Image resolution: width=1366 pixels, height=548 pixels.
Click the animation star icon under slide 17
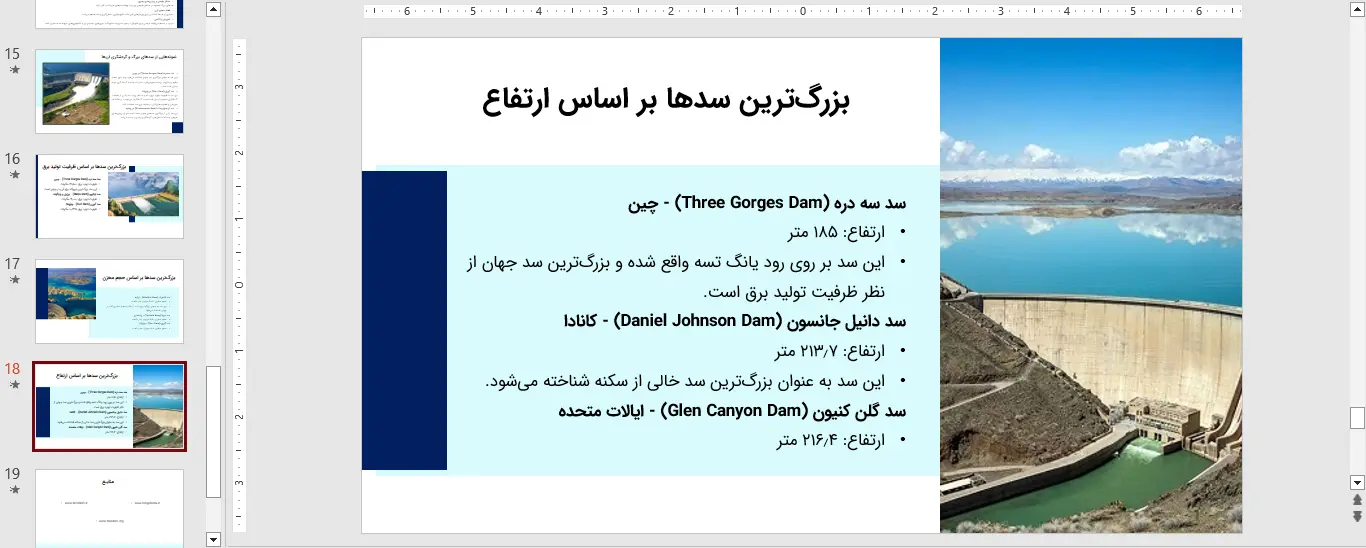pyautogui.click(x=14, y=280)
